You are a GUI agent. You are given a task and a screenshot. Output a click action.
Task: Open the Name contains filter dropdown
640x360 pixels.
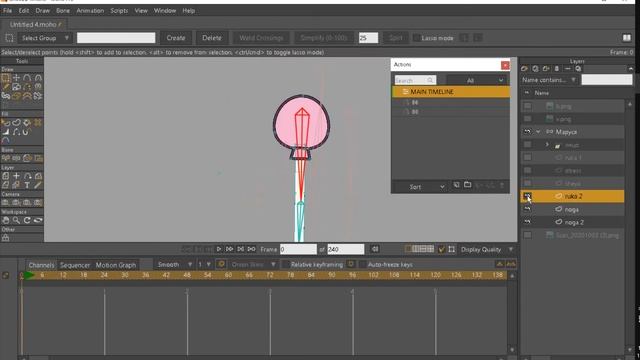549,80
